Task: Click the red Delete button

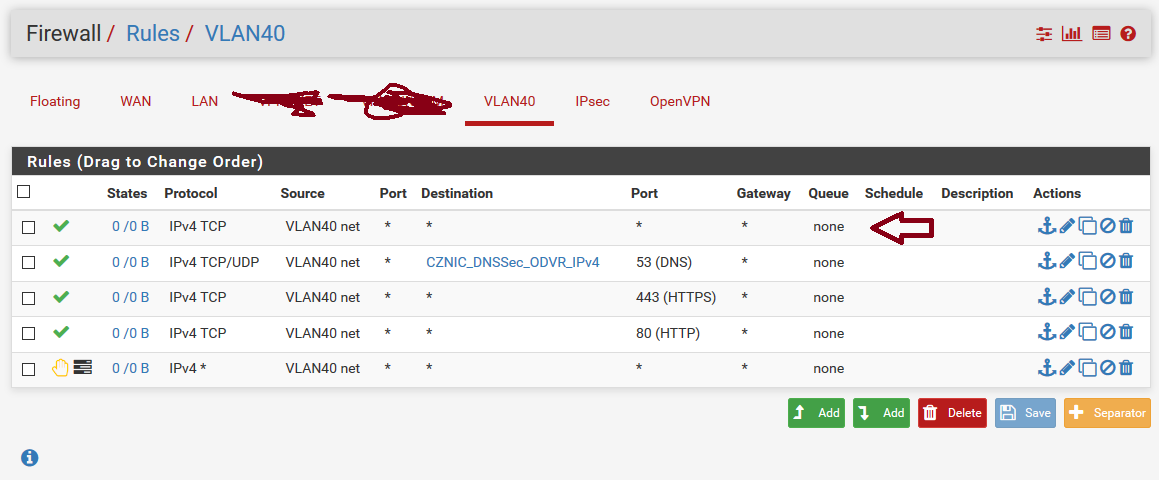Action: click(x=954, y=413)
